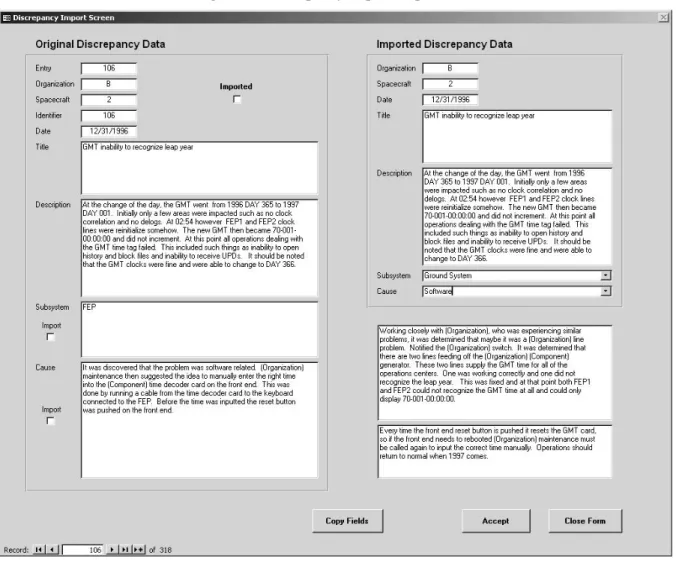Click the original Subsystem box containing FEP
The image size is (676, 564).
[x=200, y=329]
